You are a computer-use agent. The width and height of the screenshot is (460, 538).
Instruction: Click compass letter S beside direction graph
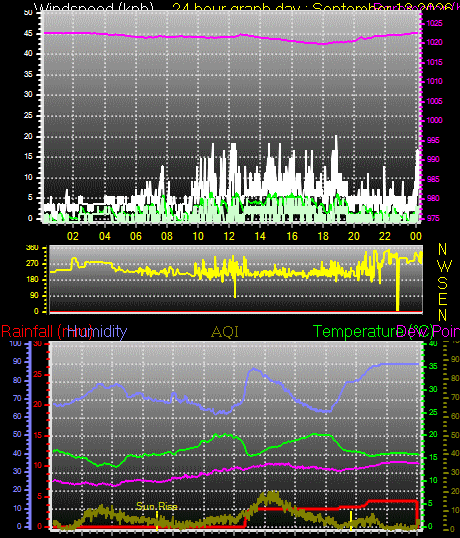coord(443,283)
